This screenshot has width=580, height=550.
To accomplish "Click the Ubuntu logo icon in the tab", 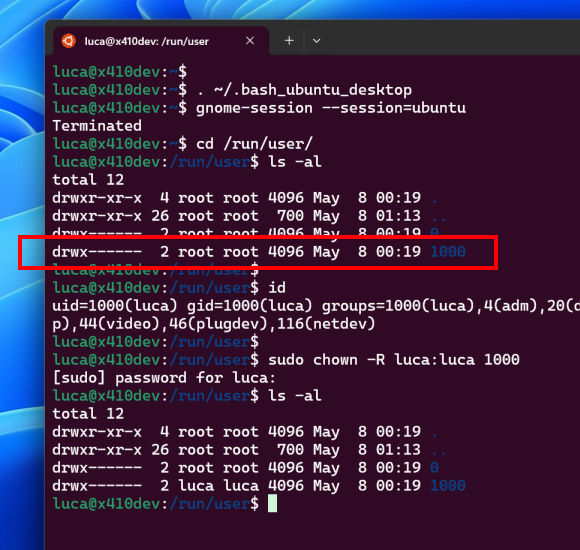I will tap(69, 41).
